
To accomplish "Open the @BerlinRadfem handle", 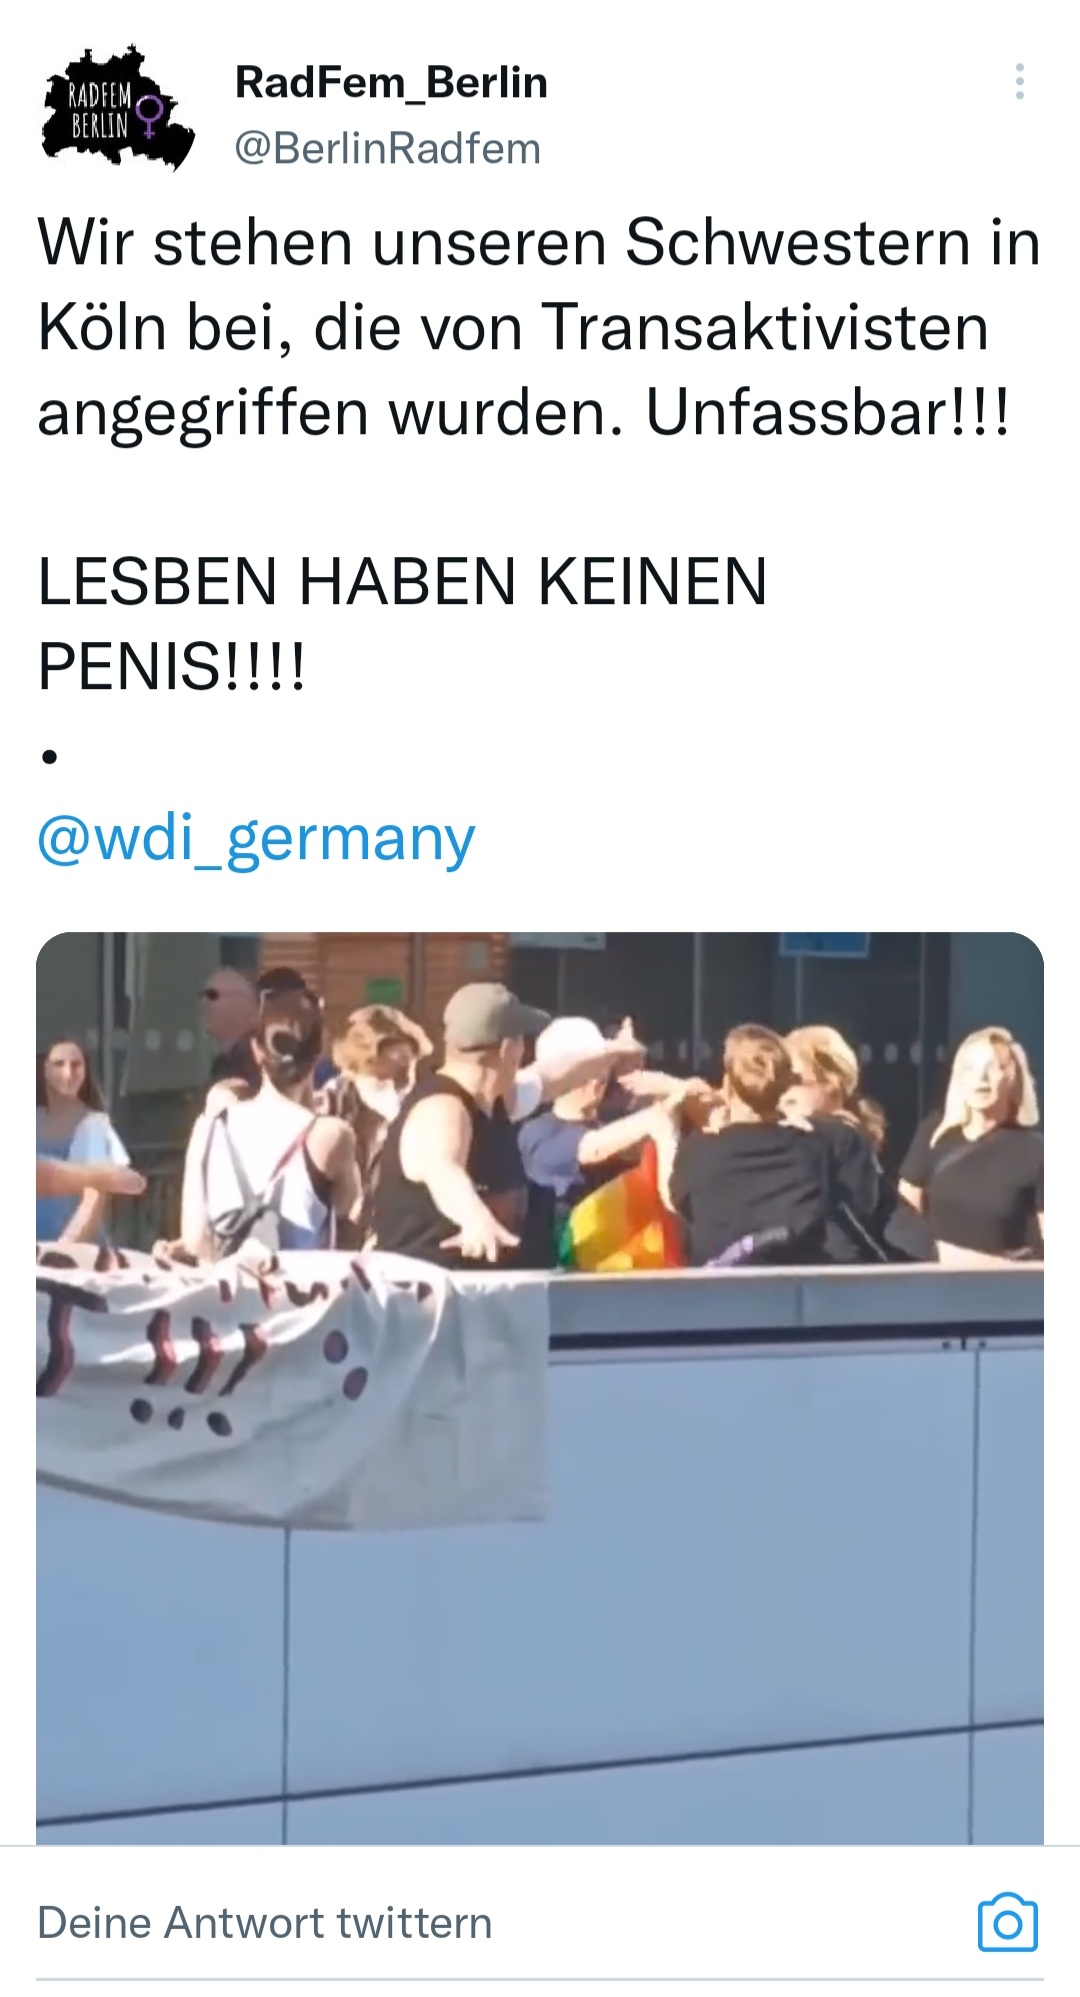I will [x=387, y=149].
